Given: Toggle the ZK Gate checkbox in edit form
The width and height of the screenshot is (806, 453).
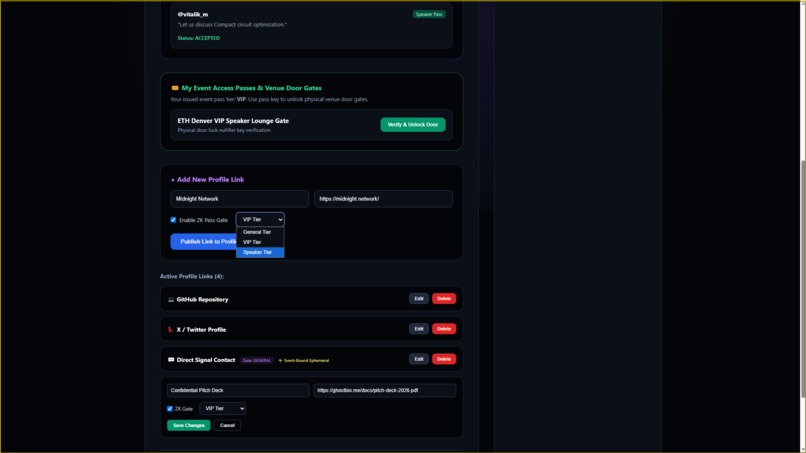Looking at the screenshot, I should [x=170, y=409].
